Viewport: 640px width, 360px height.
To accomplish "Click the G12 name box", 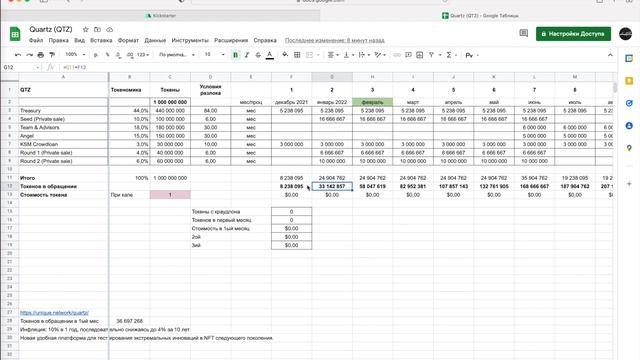I will [21, 67].
